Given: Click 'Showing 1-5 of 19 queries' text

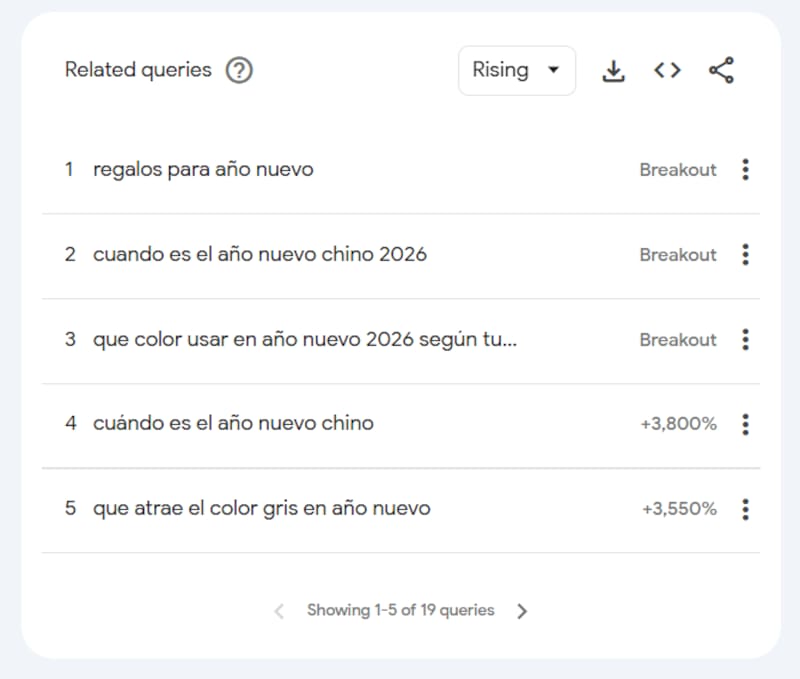Looking at the screenshot, I should [x=400, y=610].
